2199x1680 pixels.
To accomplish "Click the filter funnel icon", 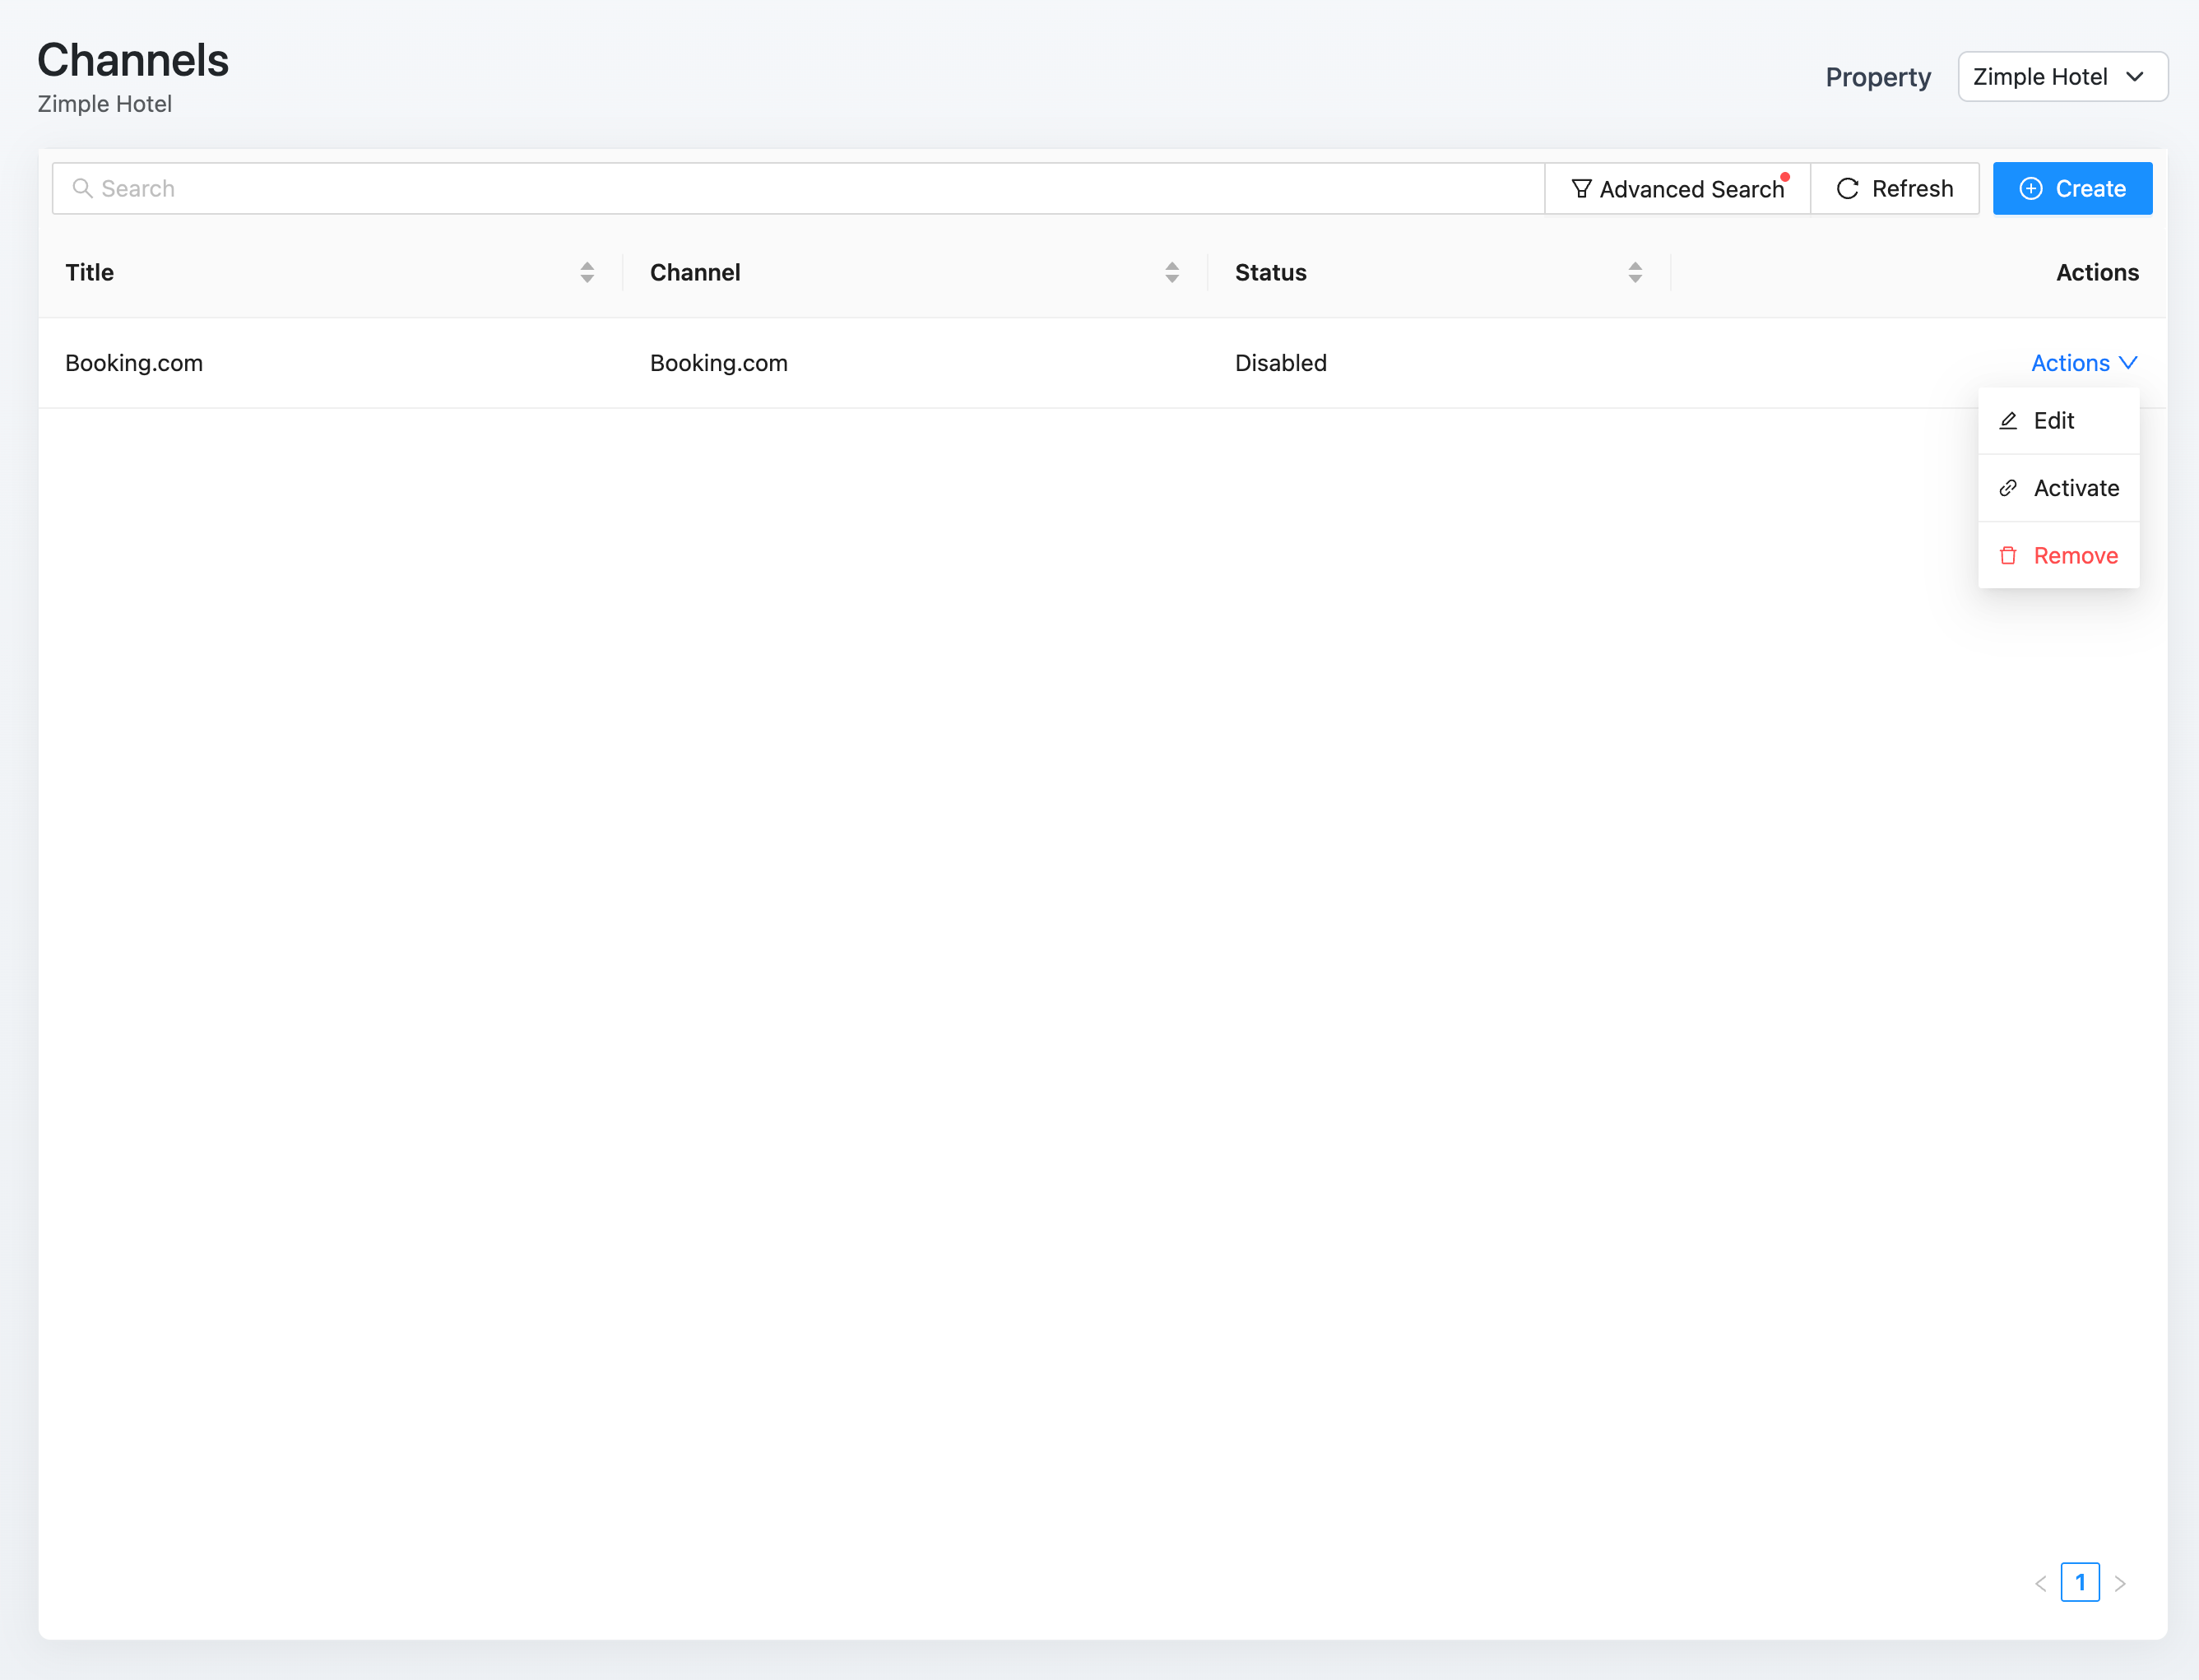I will pyautogui.click(x=1580, y=189).
